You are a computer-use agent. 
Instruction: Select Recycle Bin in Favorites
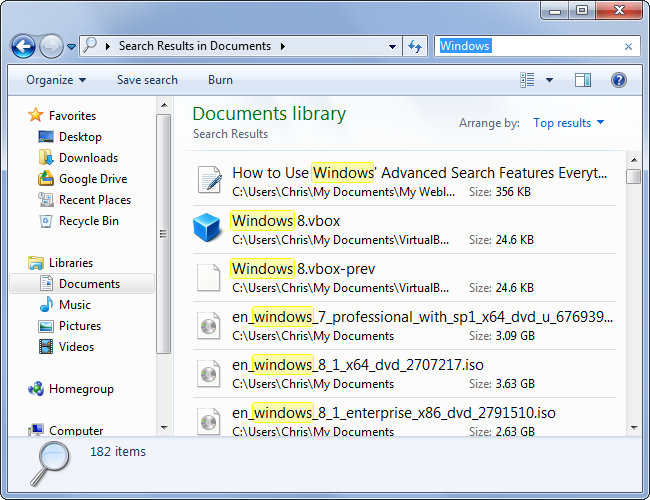coord(88,221)
